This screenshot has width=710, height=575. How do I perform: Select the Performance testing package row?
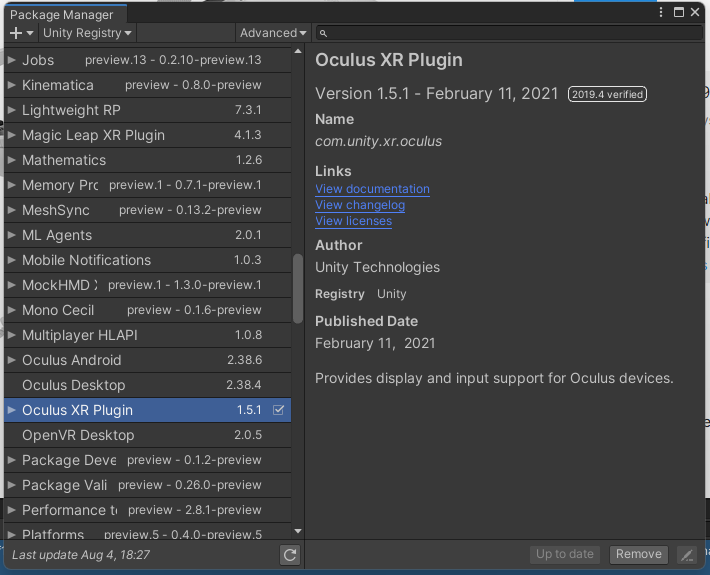coord(147,510)
